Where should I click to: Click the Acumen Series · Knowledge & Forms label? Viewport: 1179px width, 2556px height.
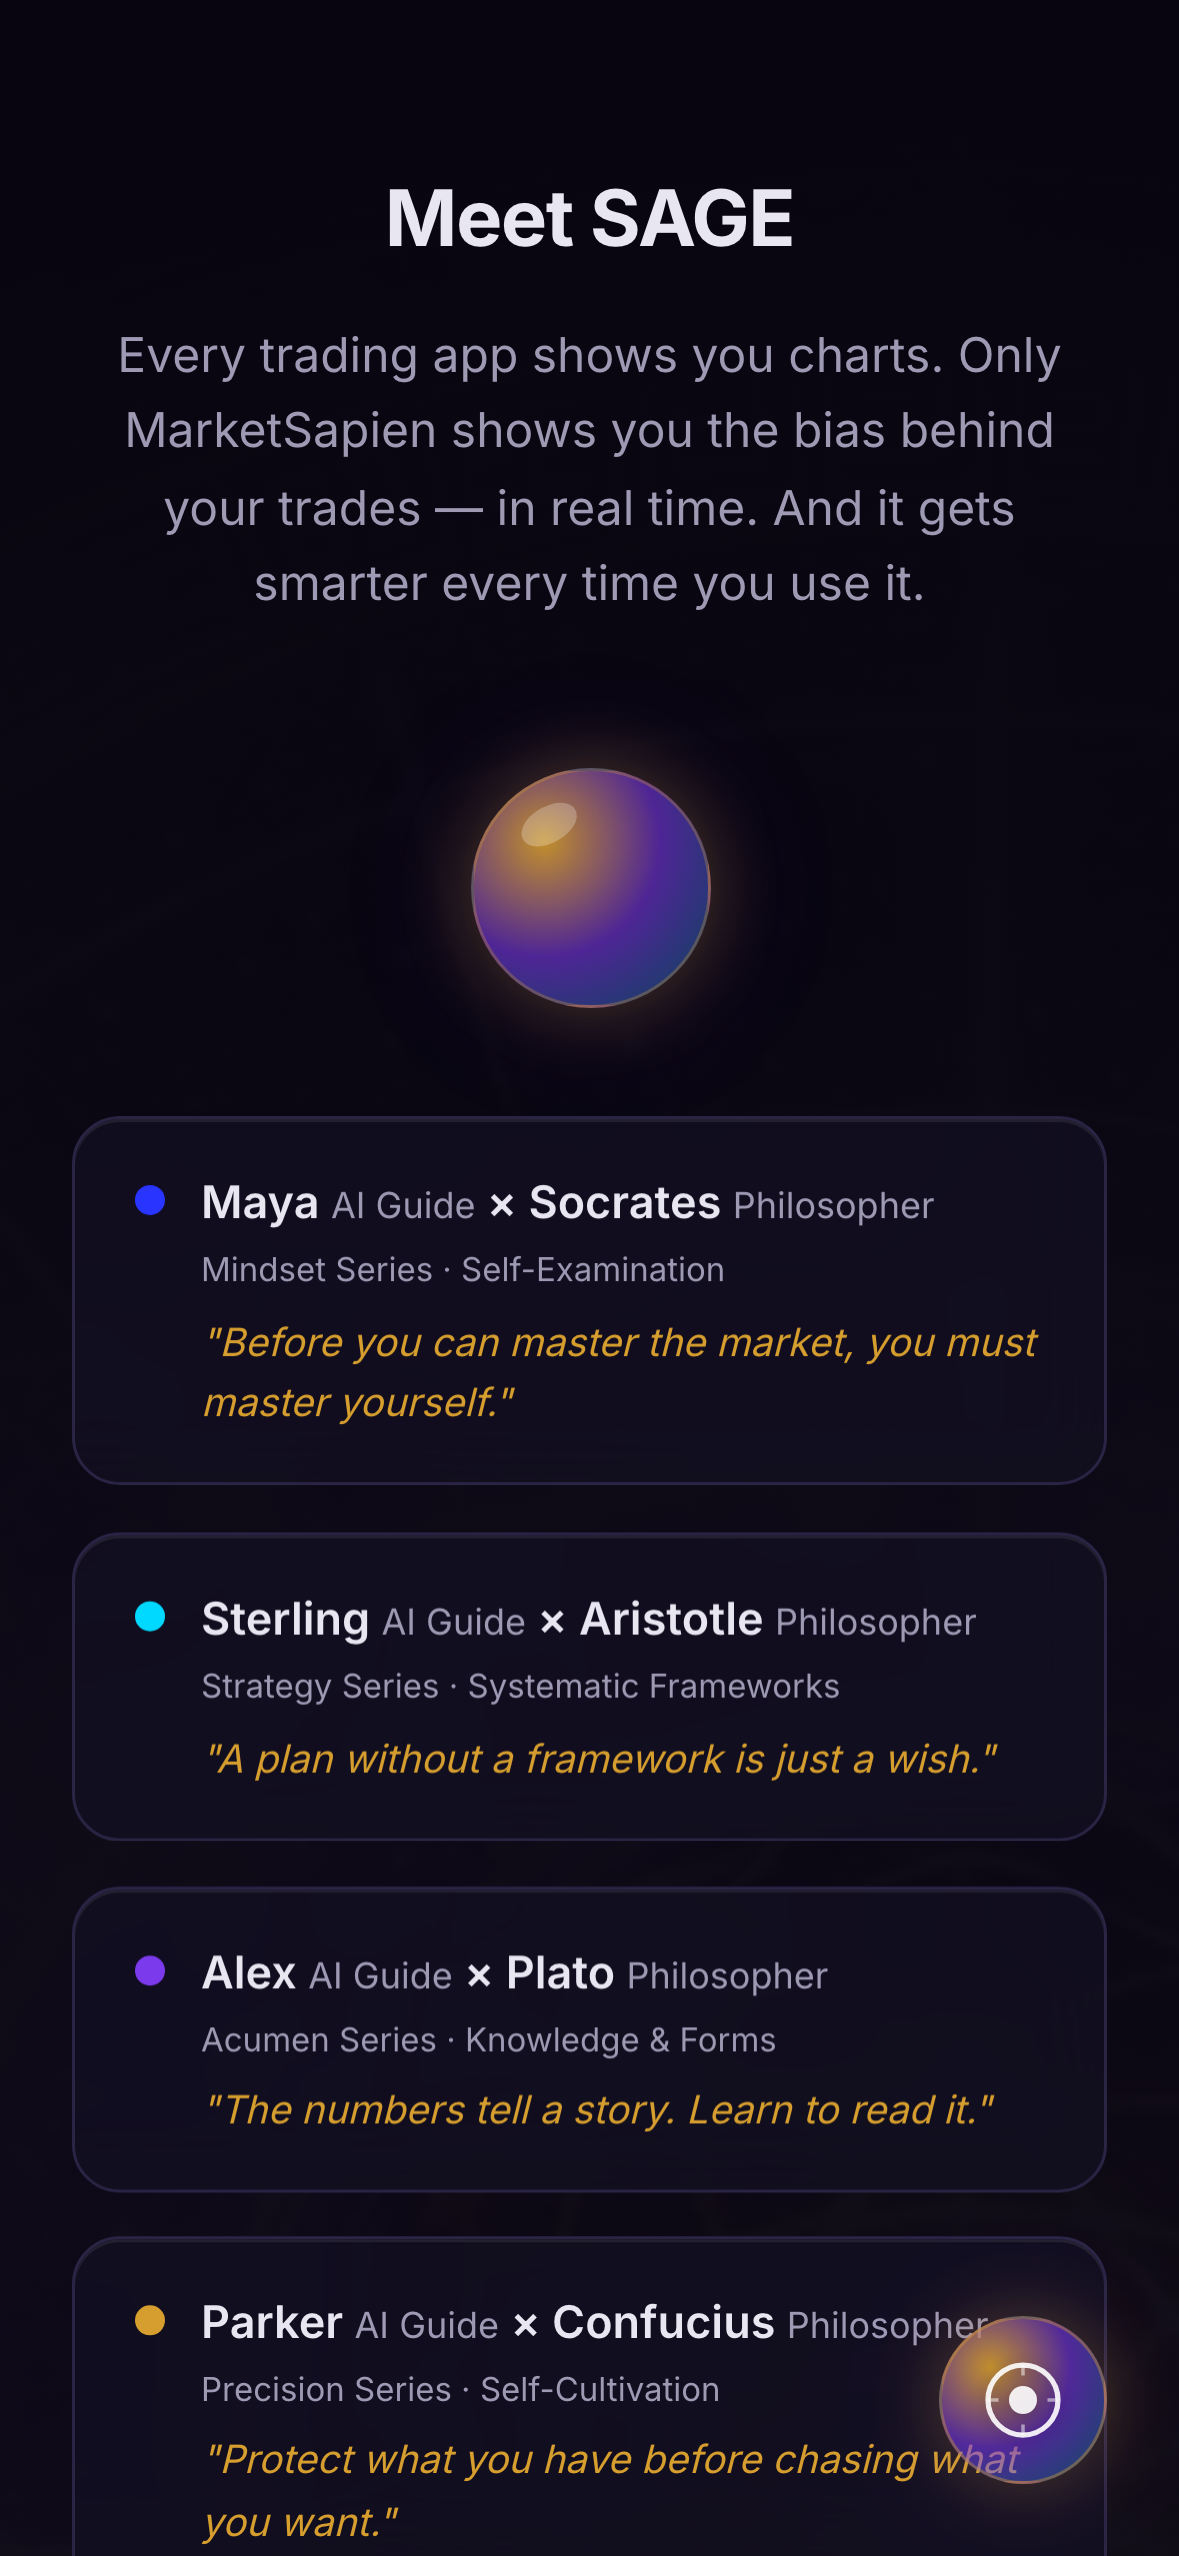[x=489, y=2040]
